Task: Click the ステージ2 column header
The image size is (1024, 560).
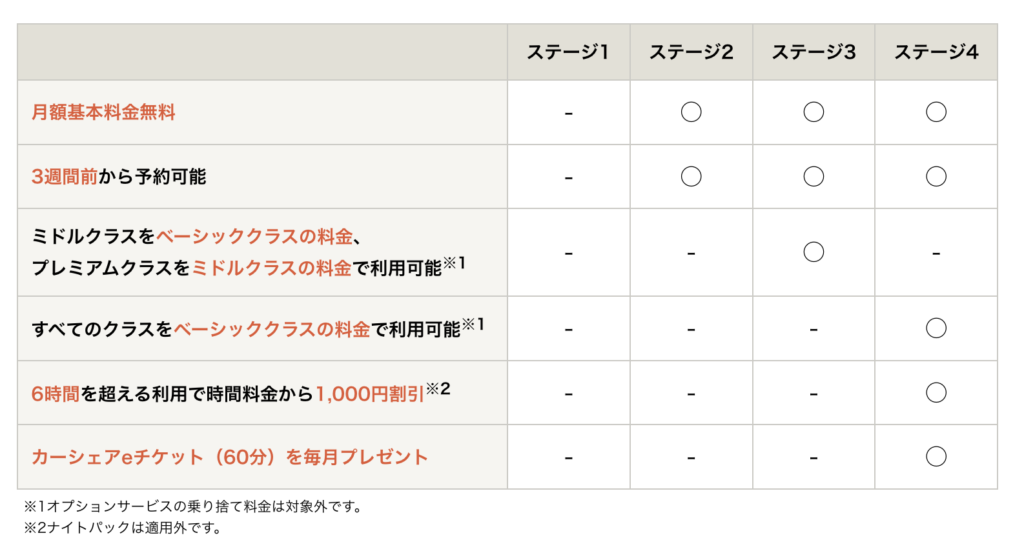Action: click(x=691, y=52)
